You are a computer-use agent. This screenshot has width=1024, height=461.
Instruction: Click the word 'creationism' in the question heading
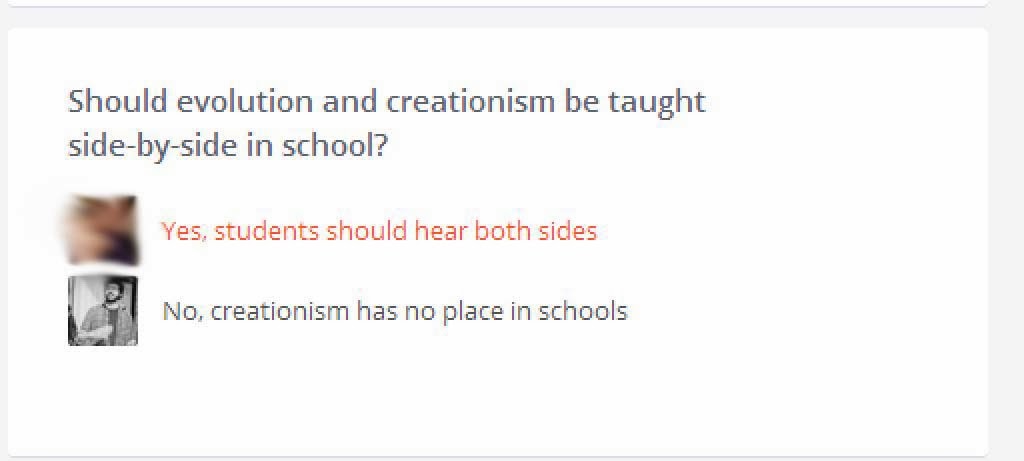[470, 102]
